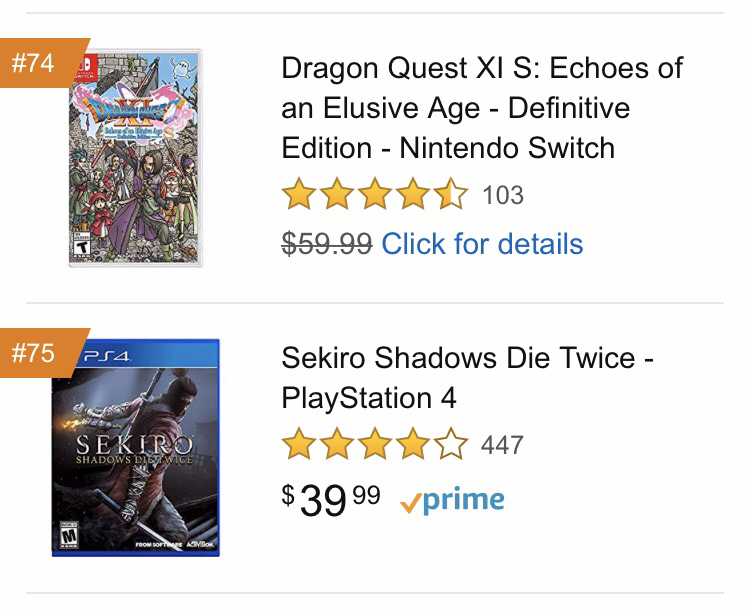
Task: Click the first gold star of Sekiro rating
Action: pos(298,444)
